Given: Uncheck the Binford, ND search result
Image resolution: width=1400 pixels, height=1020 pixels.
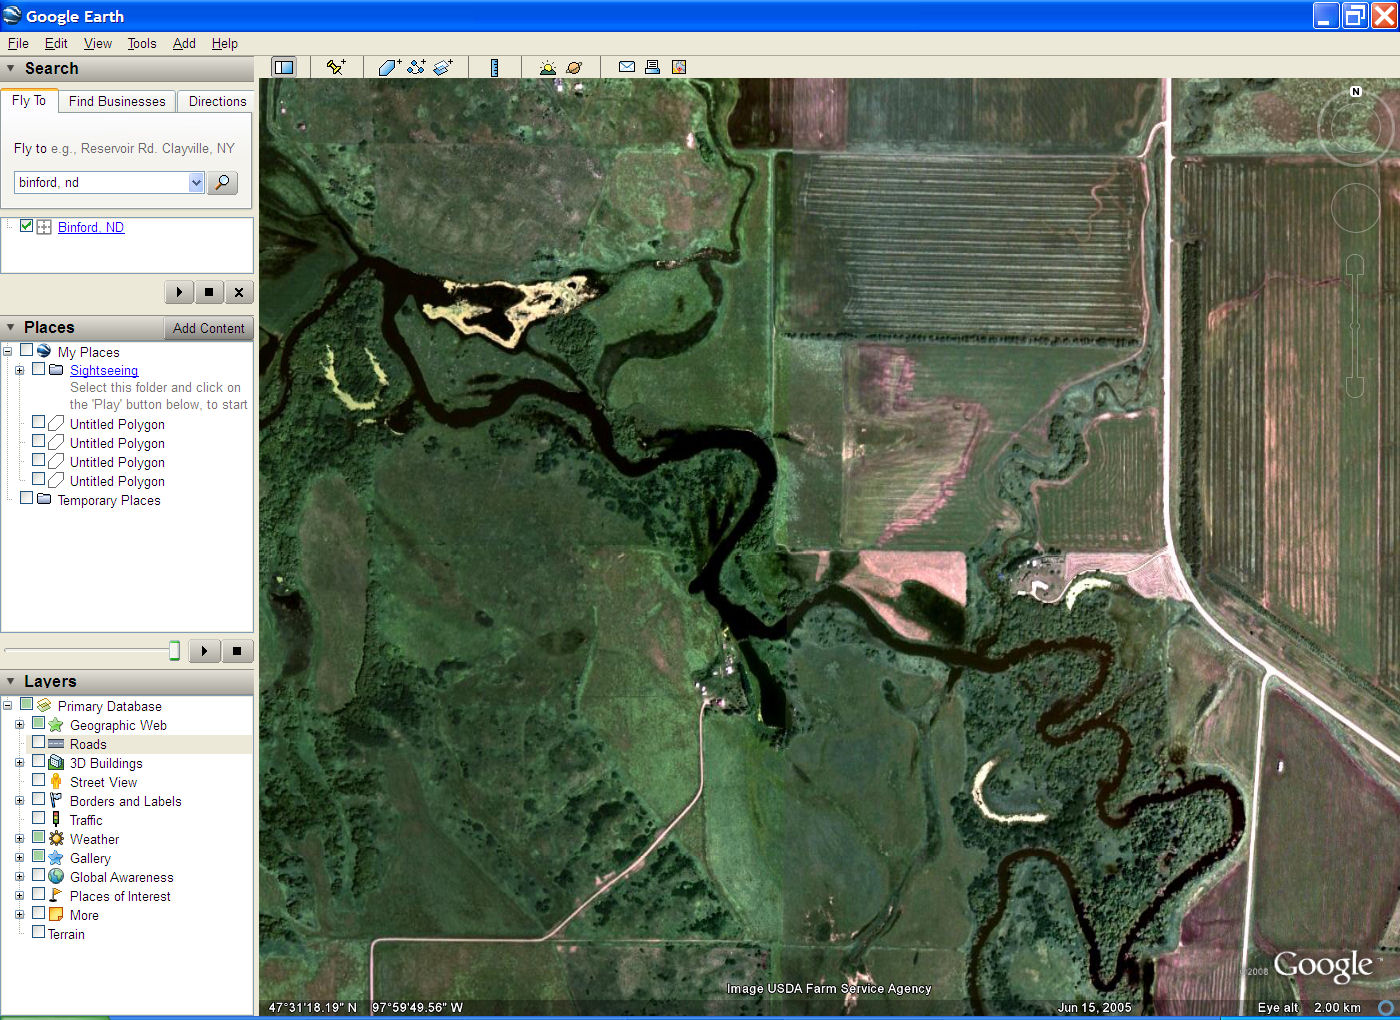Looking at the screenshot, I should pyautogui.click(x=26, y=226).
